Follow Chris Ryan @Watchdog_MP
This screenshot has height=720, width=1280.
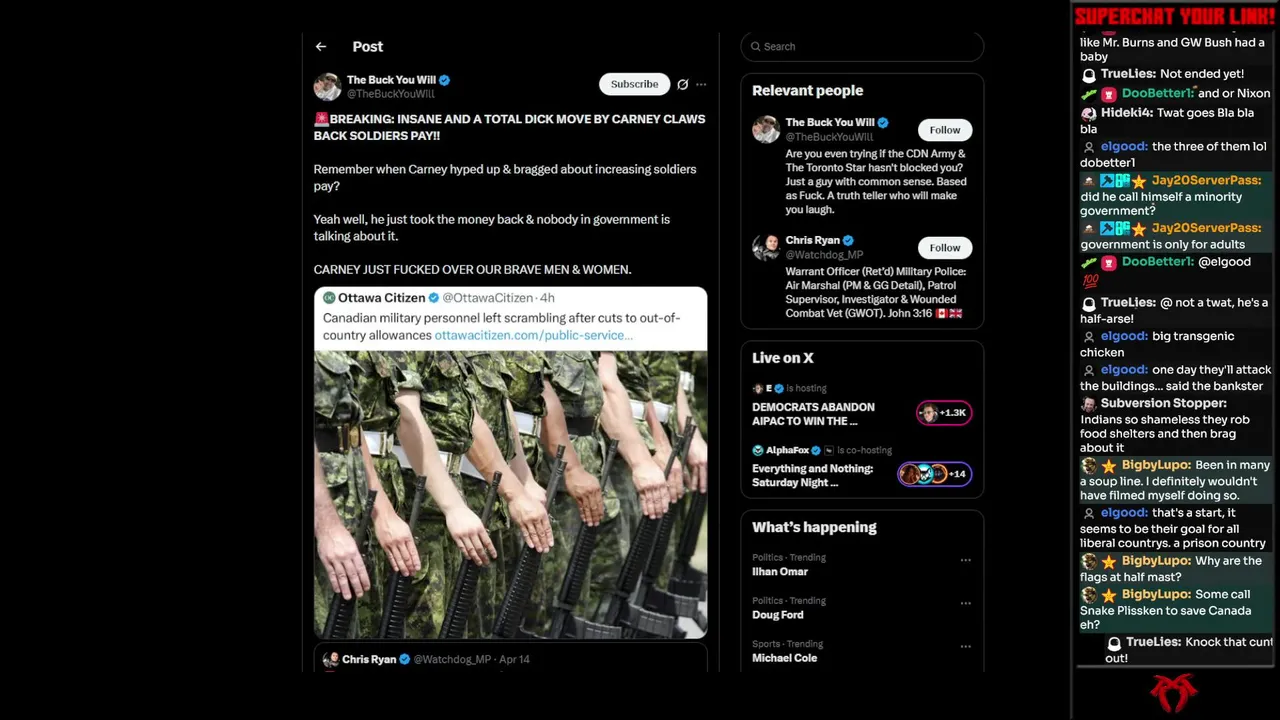tap(944, 247)
